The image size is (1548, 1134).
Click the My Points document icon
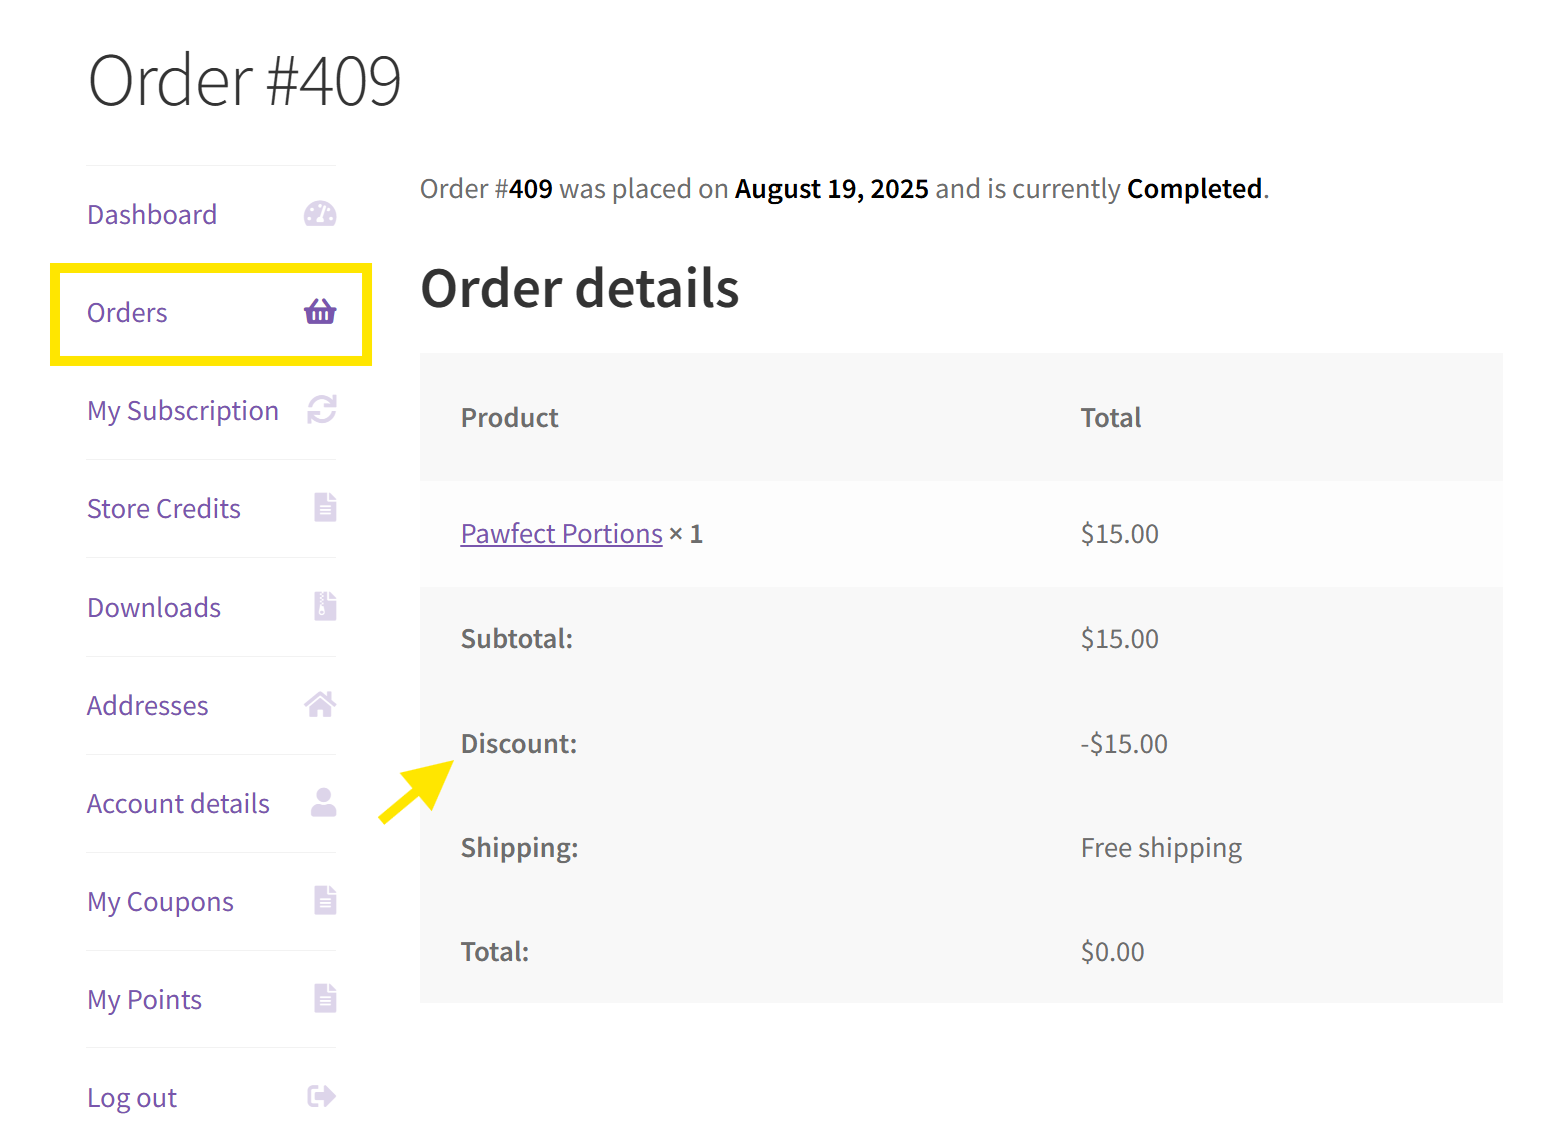(325, 998)
